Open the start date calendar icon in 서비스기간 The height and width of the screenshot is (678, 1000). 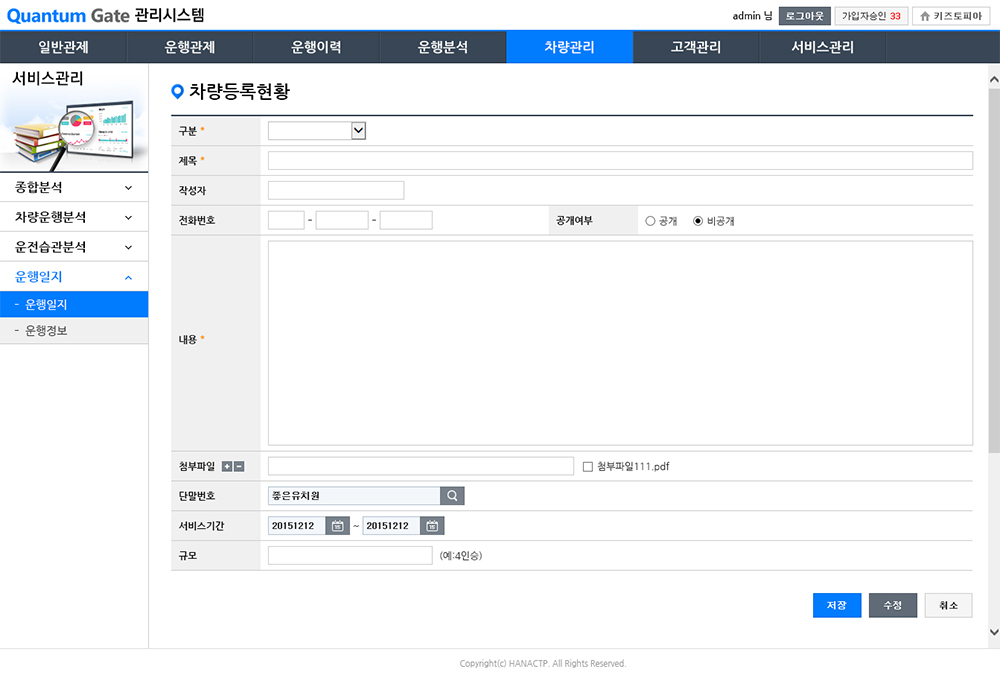pos(337,526)
